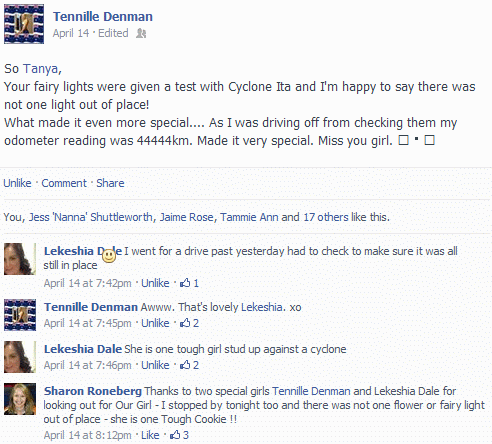Unlike Tennille's 7:45pm comment

(x=155, y=323)
